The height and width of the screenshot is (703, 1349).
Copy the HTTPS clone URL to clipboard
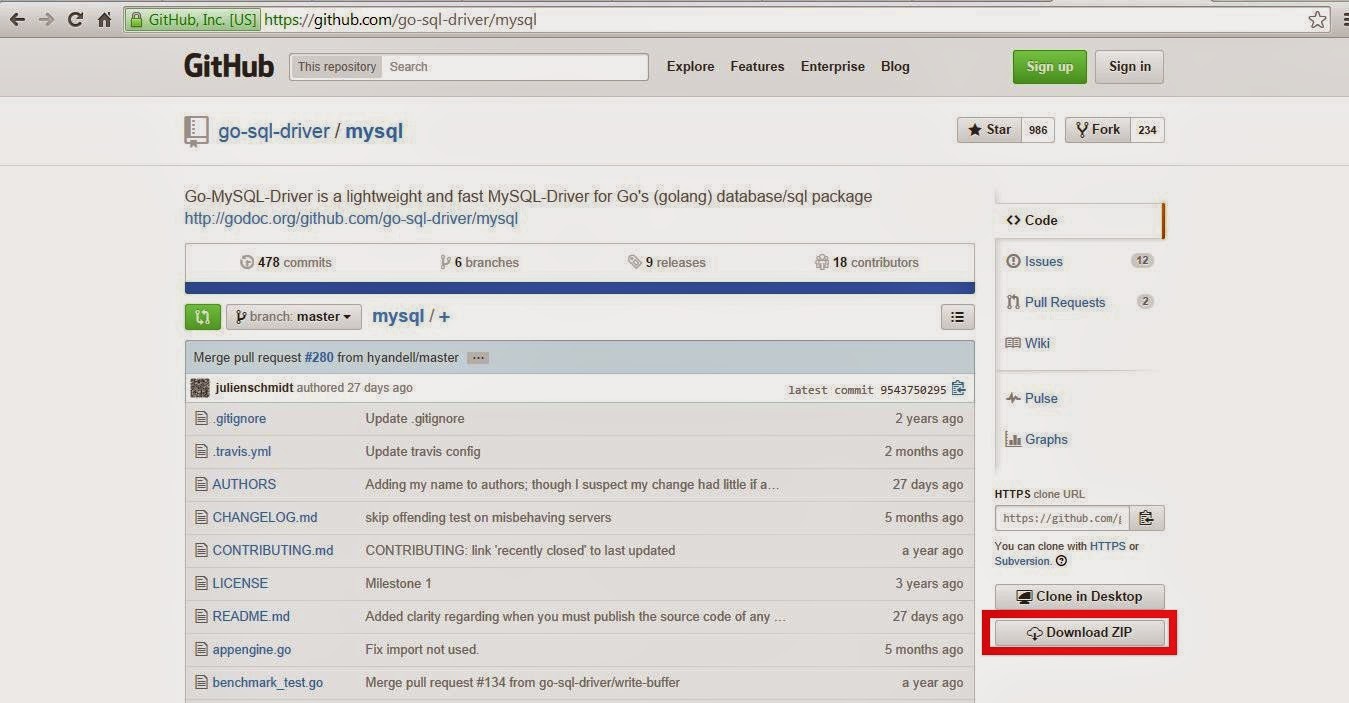(x=1146, y=518)
